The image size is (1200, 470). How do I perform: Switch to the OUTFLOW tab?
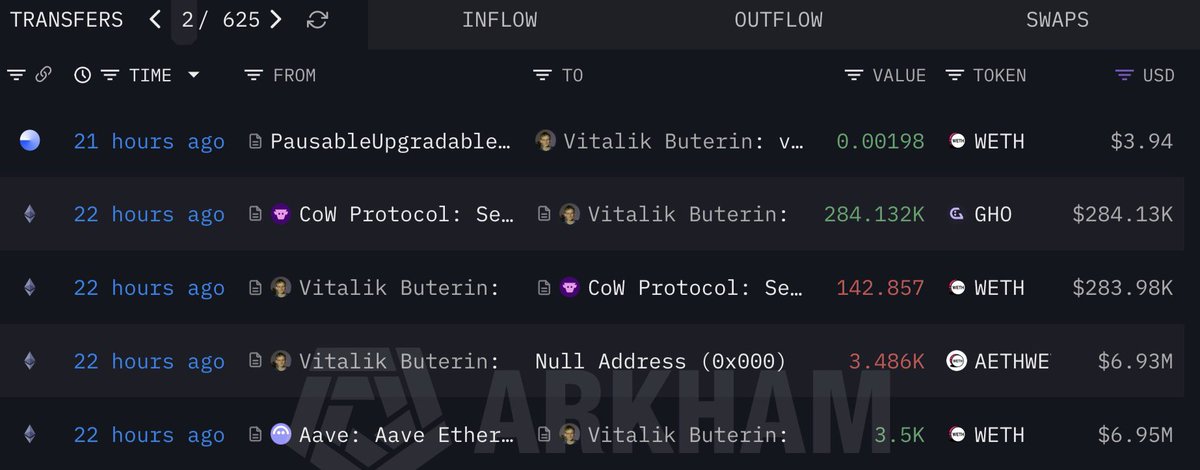coord(779,20)
